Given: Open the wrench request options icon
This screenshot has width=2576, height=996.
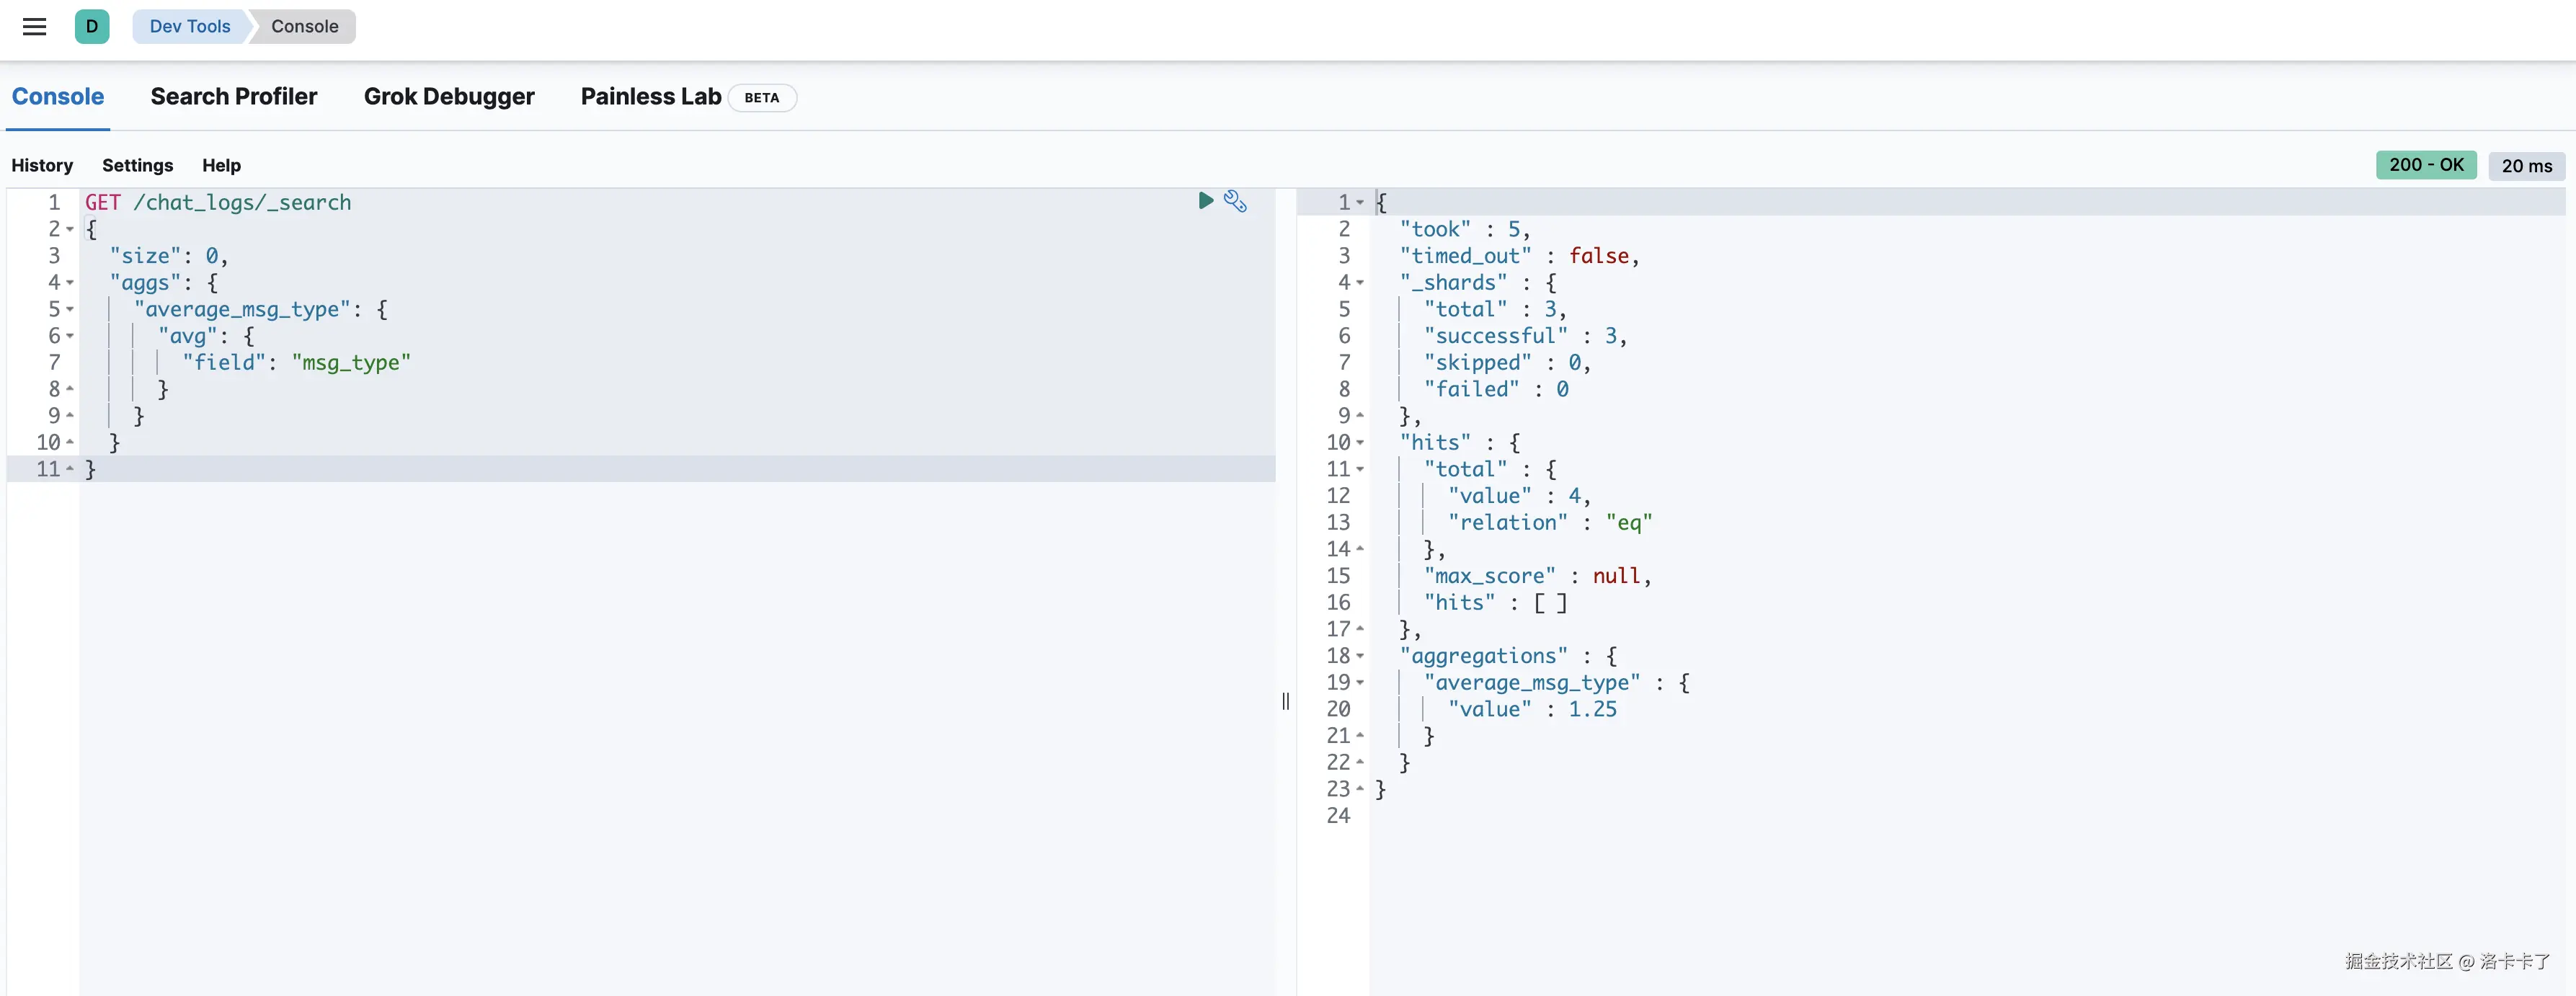Looking at the screenshot, I should pos(1235,201).
